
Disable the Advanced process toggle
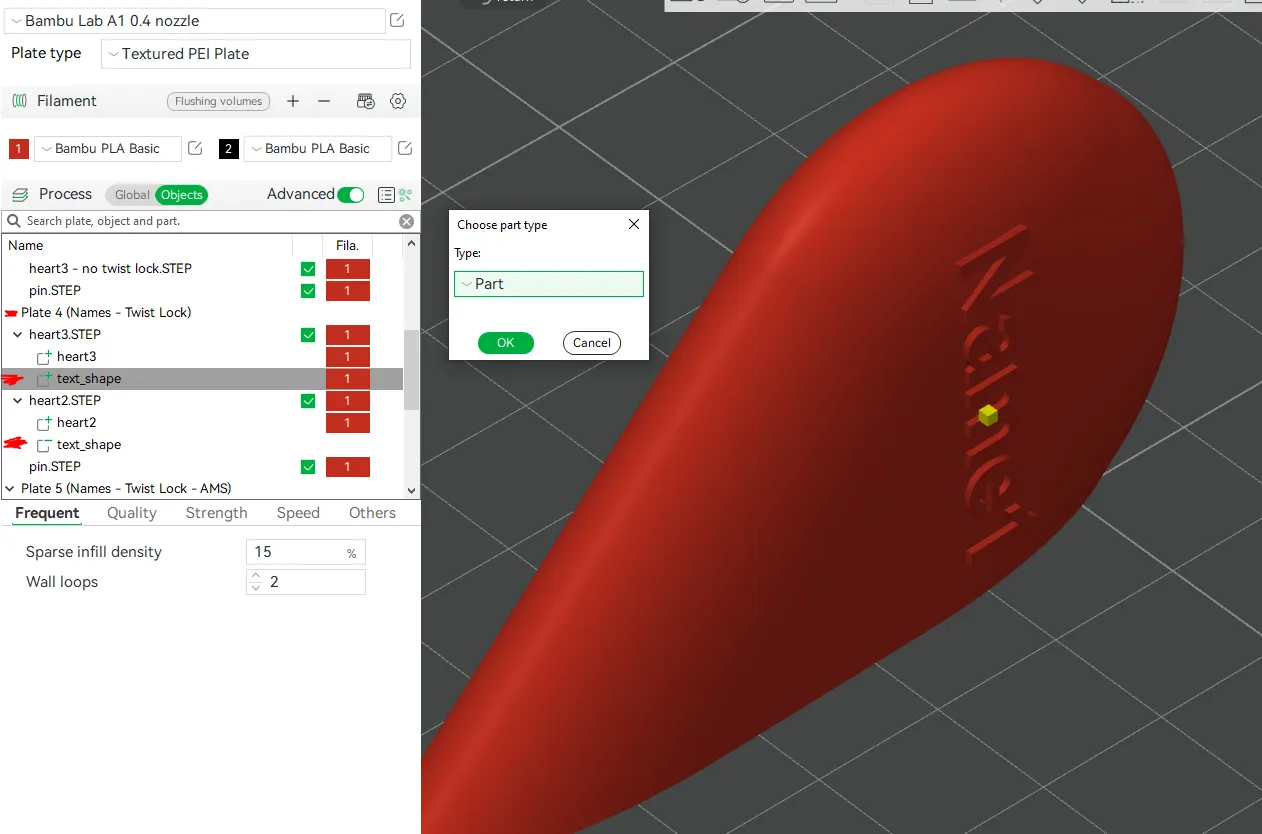coord(350,194)
